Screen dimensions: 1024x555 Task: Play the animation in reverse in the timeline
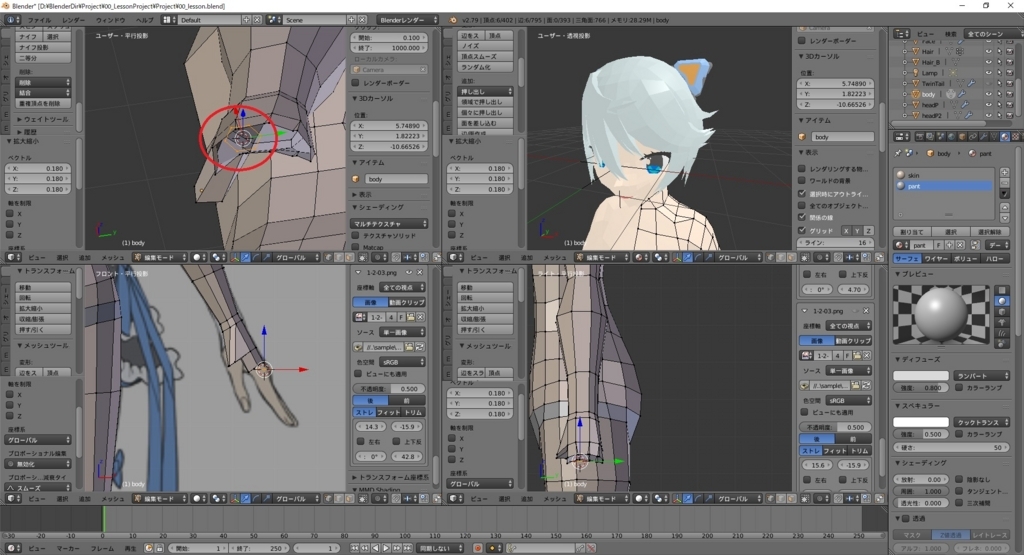tap(376, 548)
